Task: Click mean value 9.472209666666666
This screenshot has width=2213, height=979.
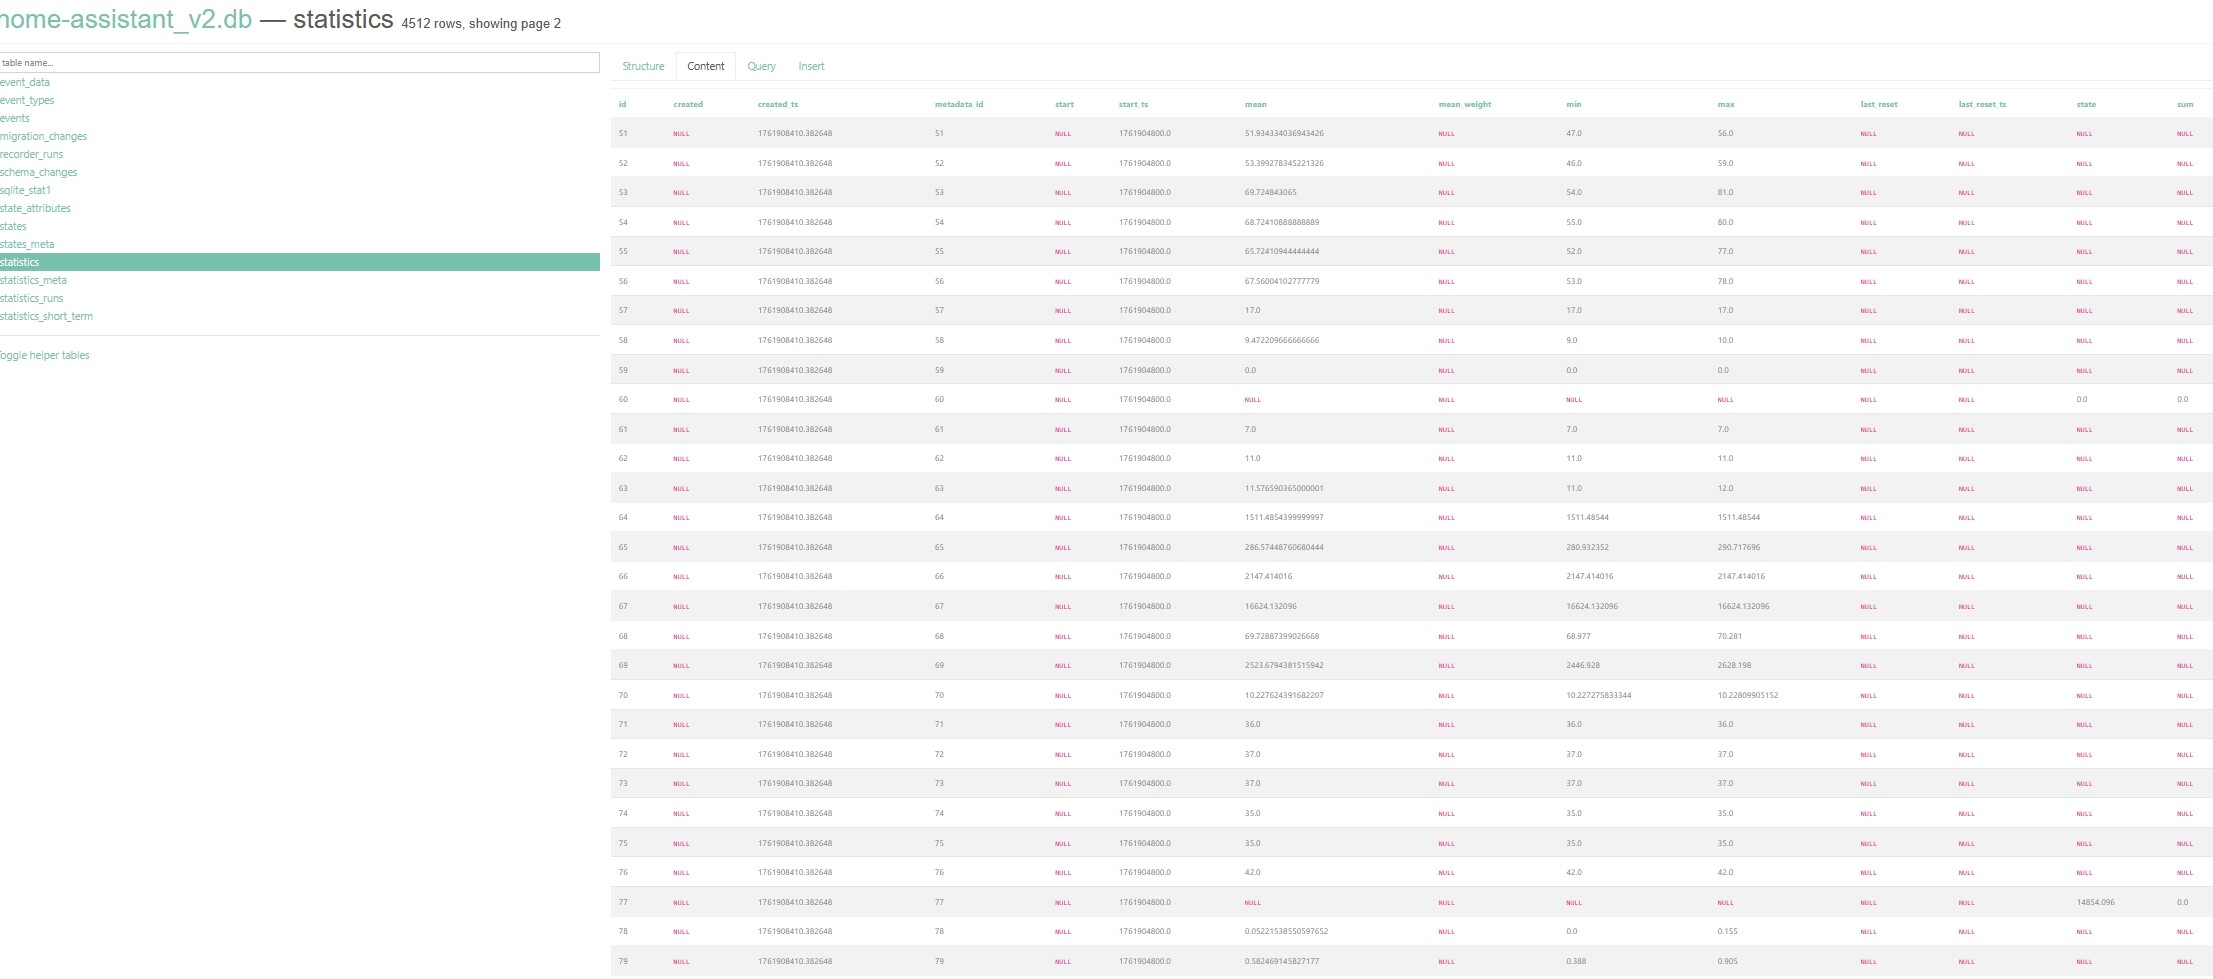Action: [1282, 340]
